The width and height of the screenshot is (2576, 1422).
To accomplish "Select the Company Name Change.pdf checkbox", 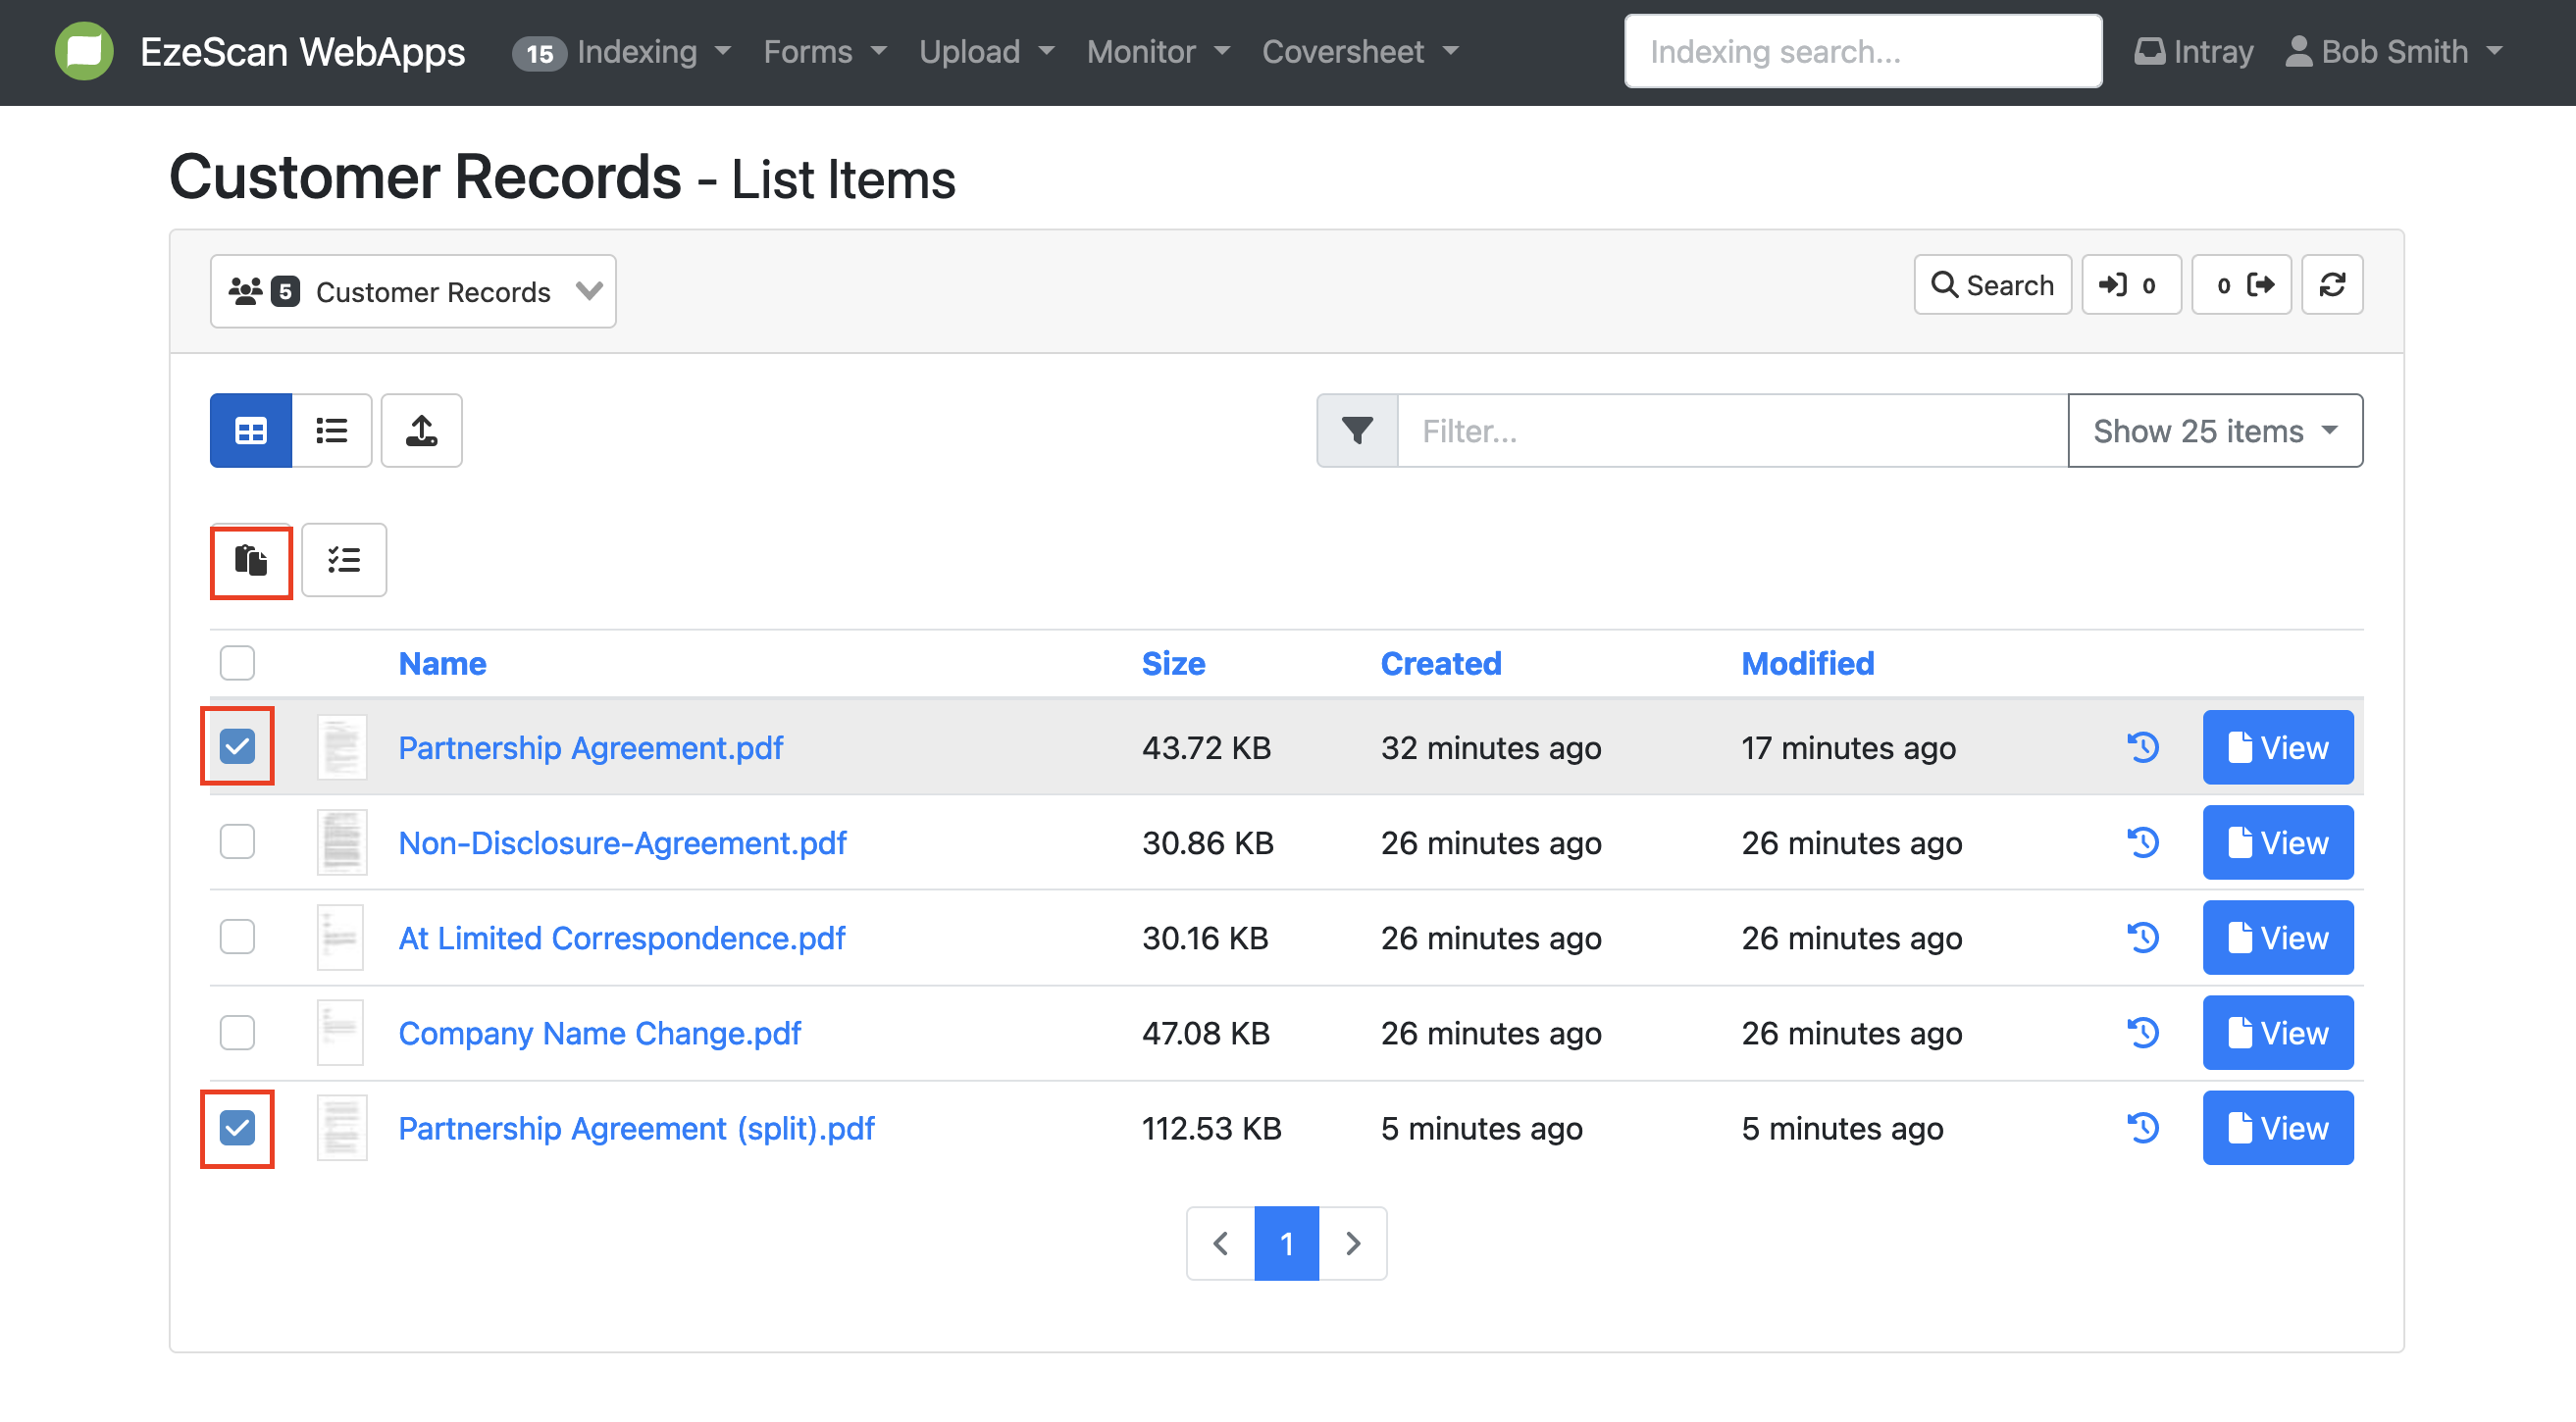I will pos(237,1032).
